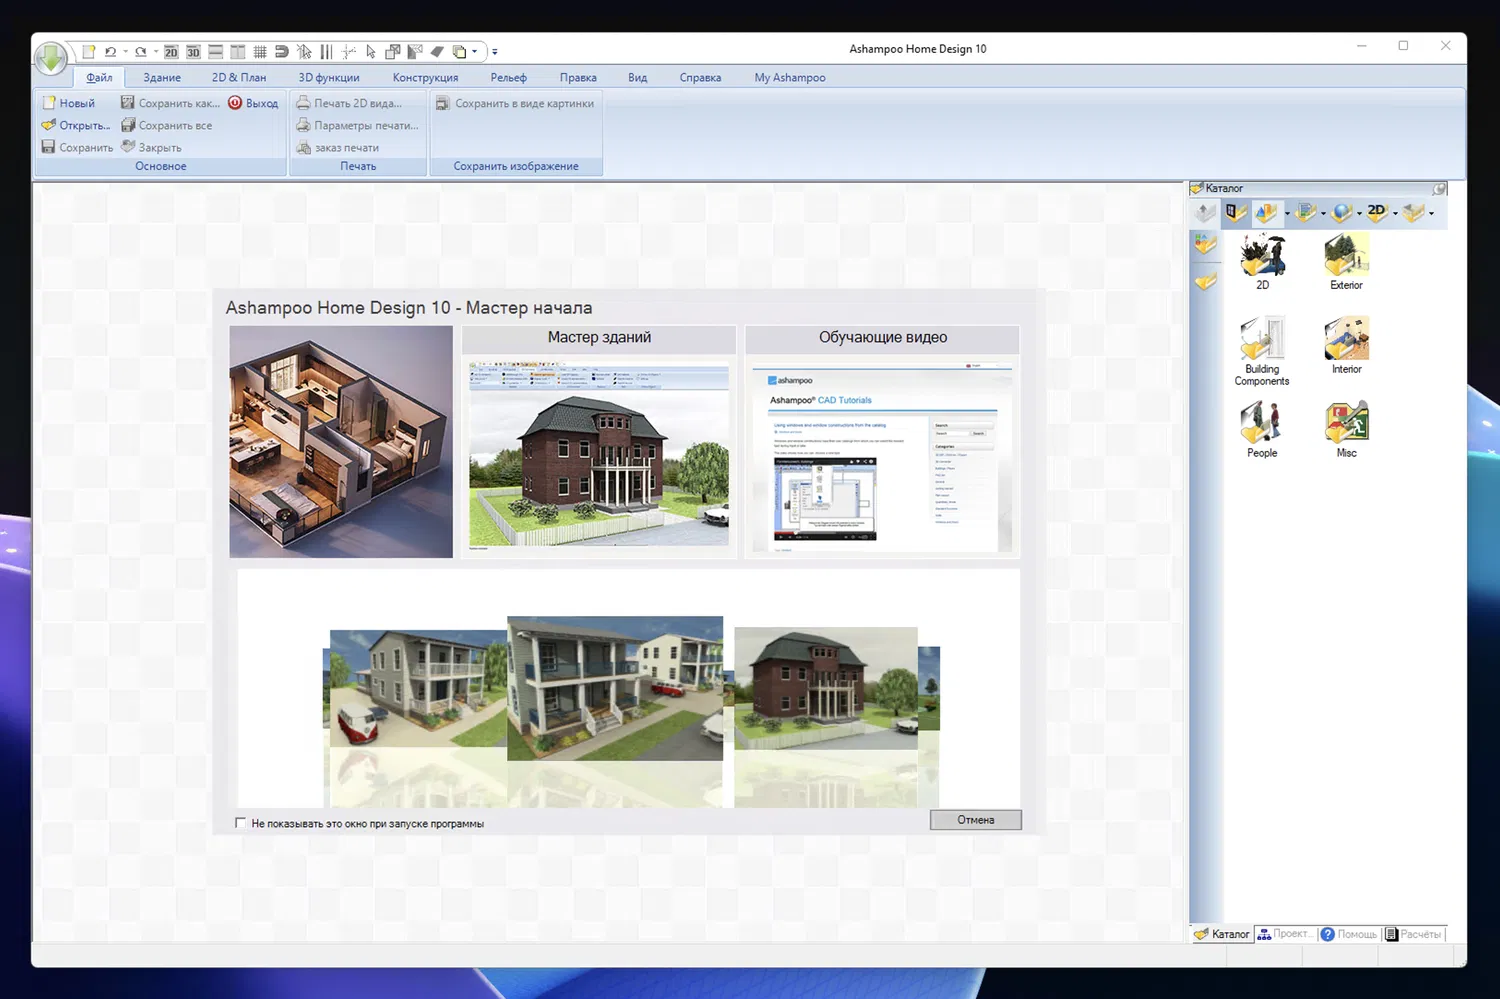Viewport: 1500px width, 999px height.
Task: Switch to the Проект panel tab
Action: coord(1286,934)
